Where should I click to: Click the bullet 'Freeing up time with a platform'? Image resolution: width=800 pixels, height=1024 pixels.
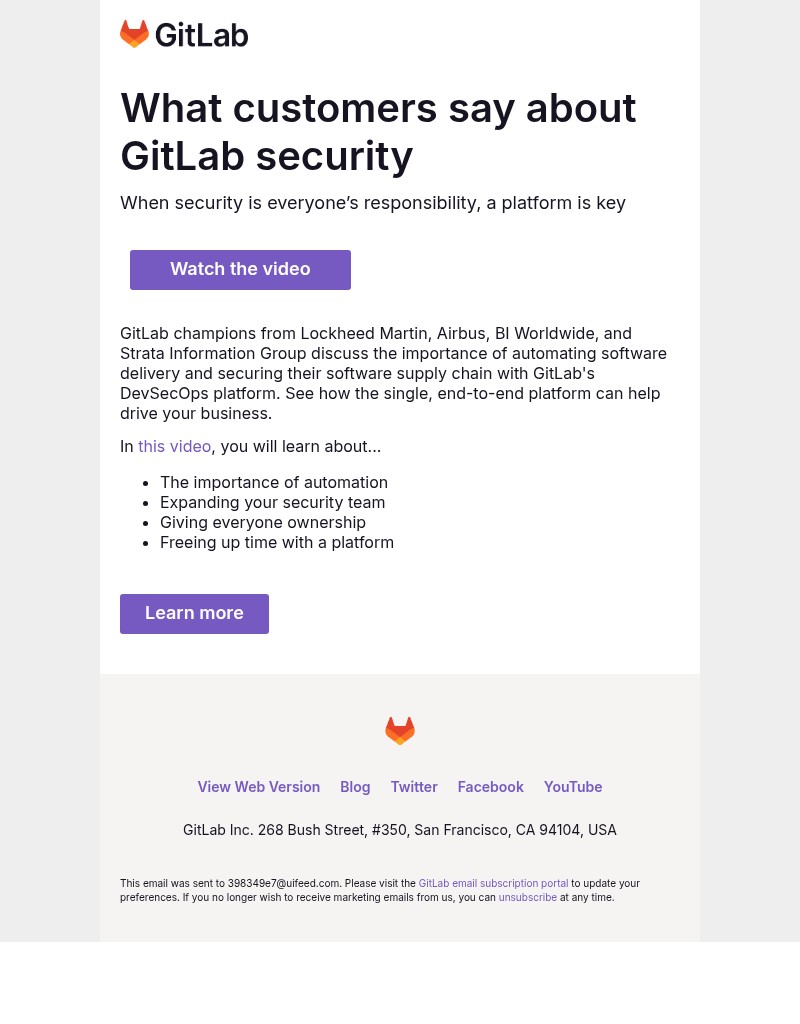[277, 542]
